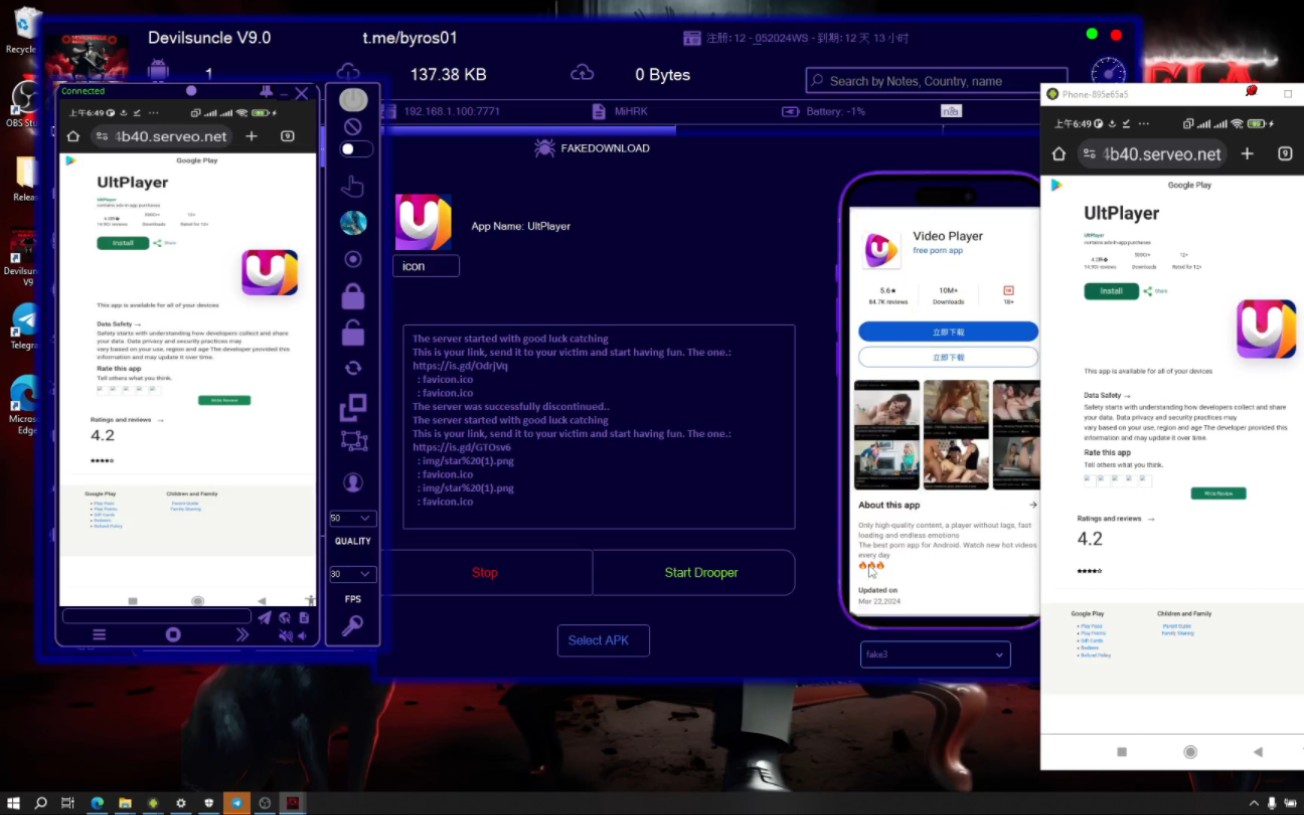The height and width of the screenshot is (815, 1304).
Task: Tap back triangle in Phone-895e65a5 window
Action: (1258, 751)
